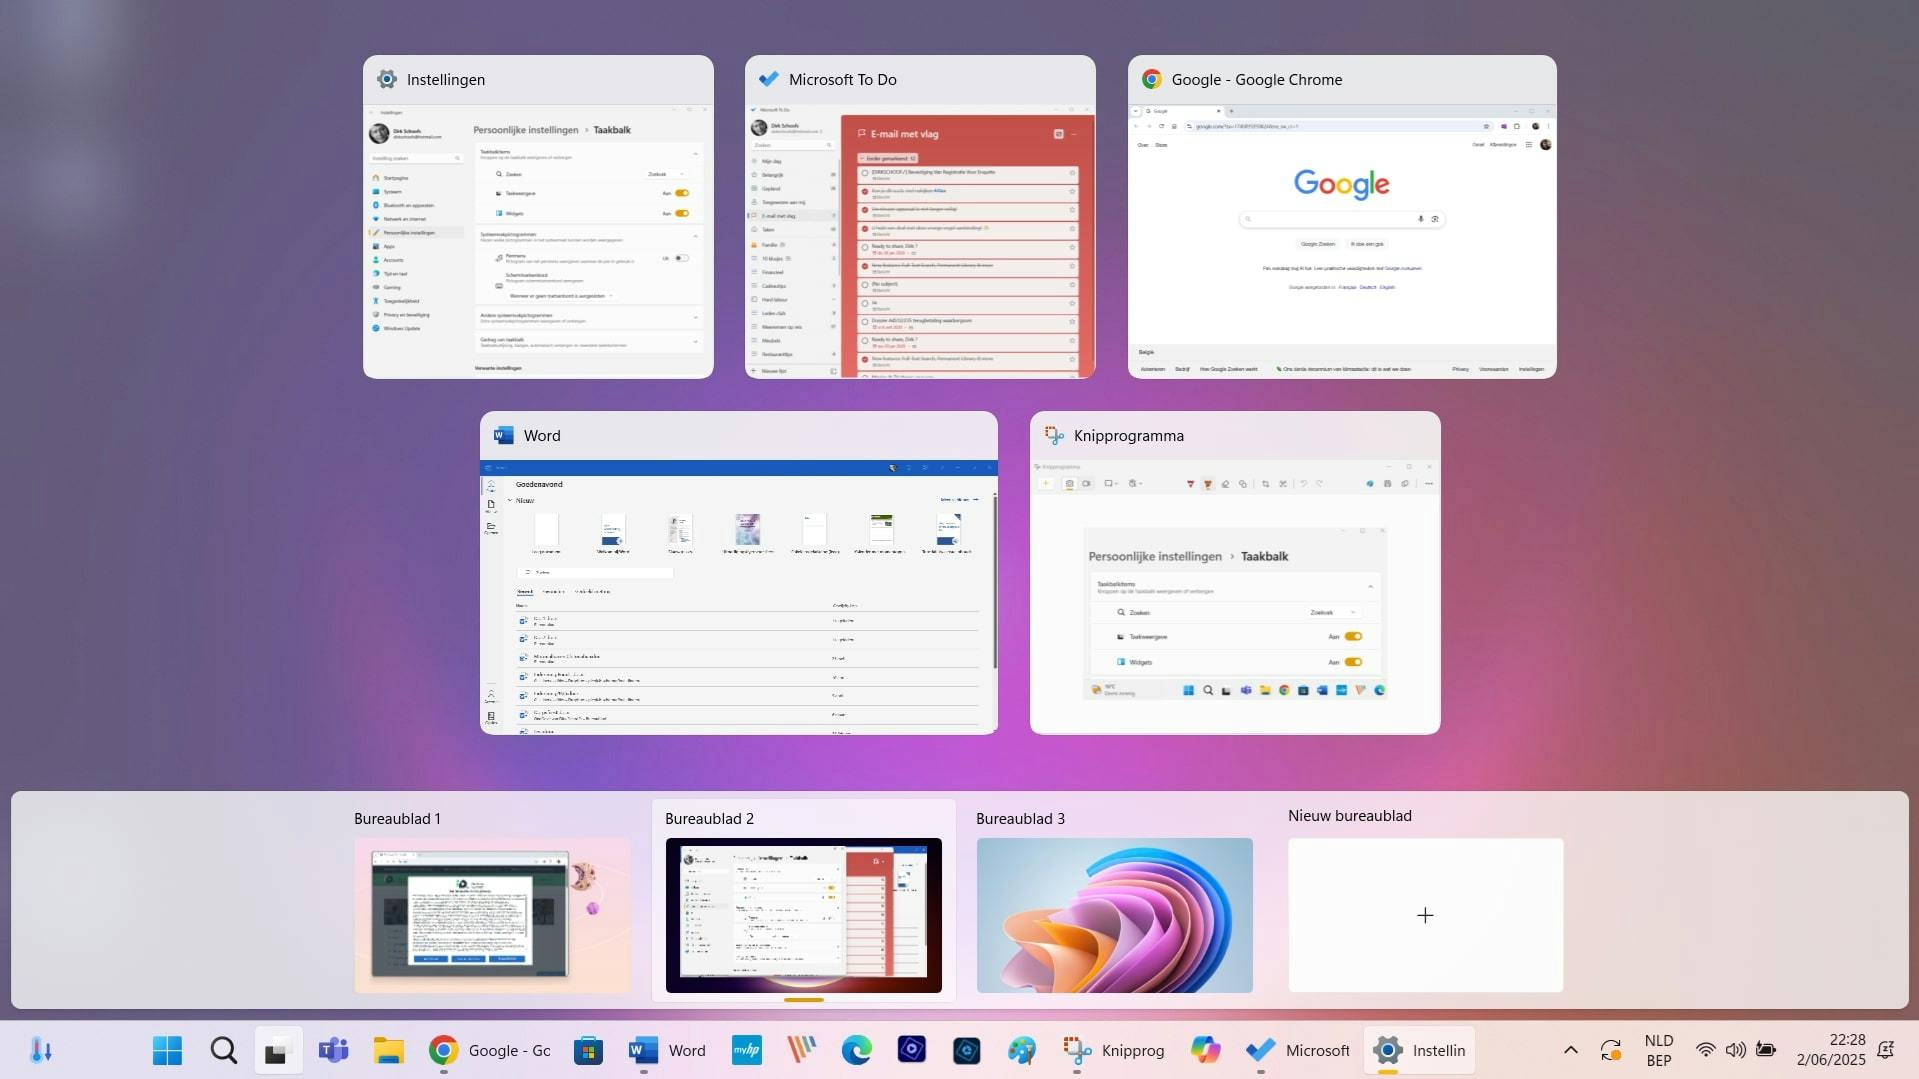Click the 'Bureaublad 2' desktop name label
The height and width of the screenshot is (1079, 1919).
(x=709, y=819)
